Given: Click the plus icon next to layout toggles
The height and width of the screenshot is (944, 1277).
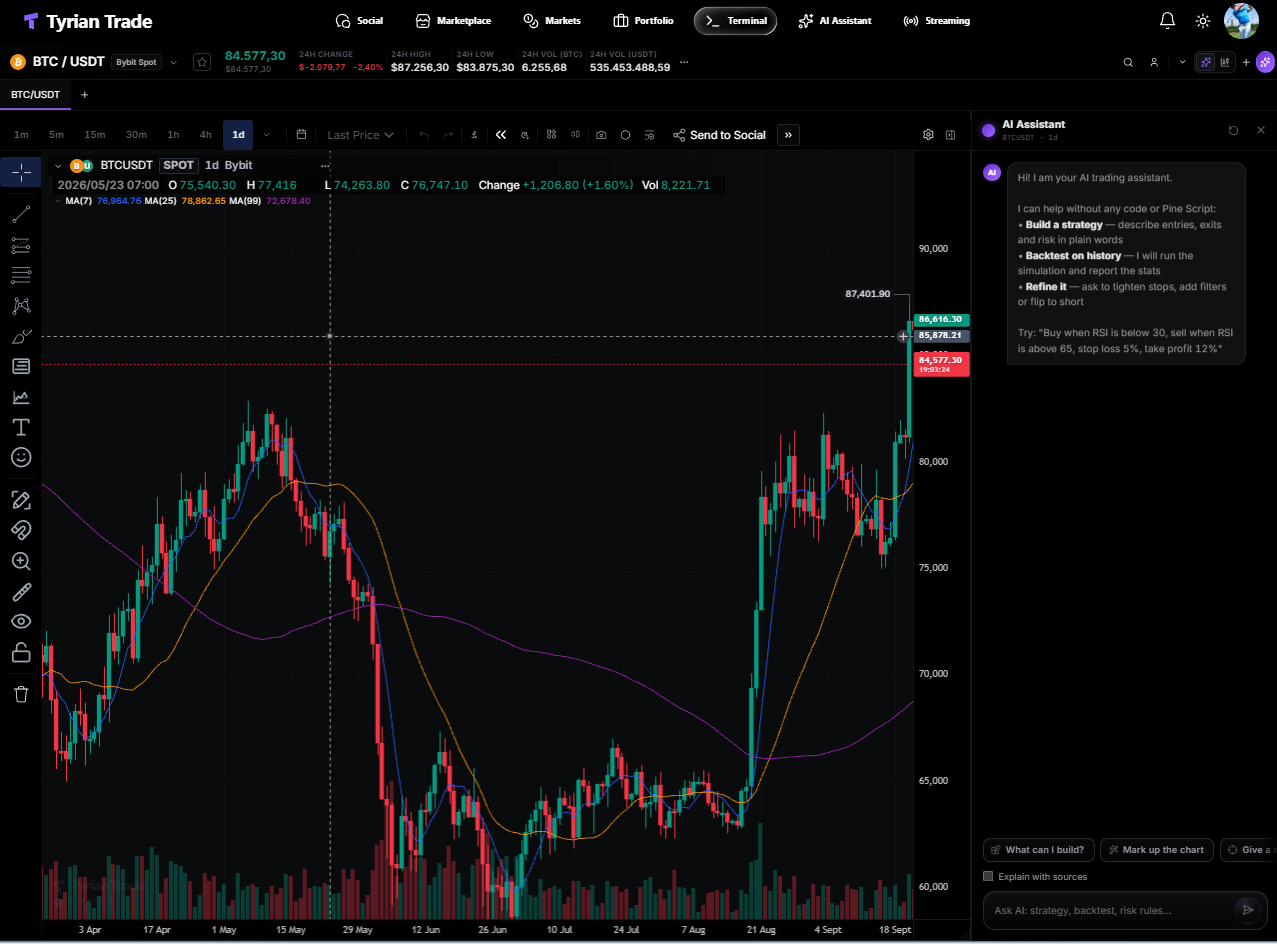Looking at the screenshot, I should point(1246,62).
